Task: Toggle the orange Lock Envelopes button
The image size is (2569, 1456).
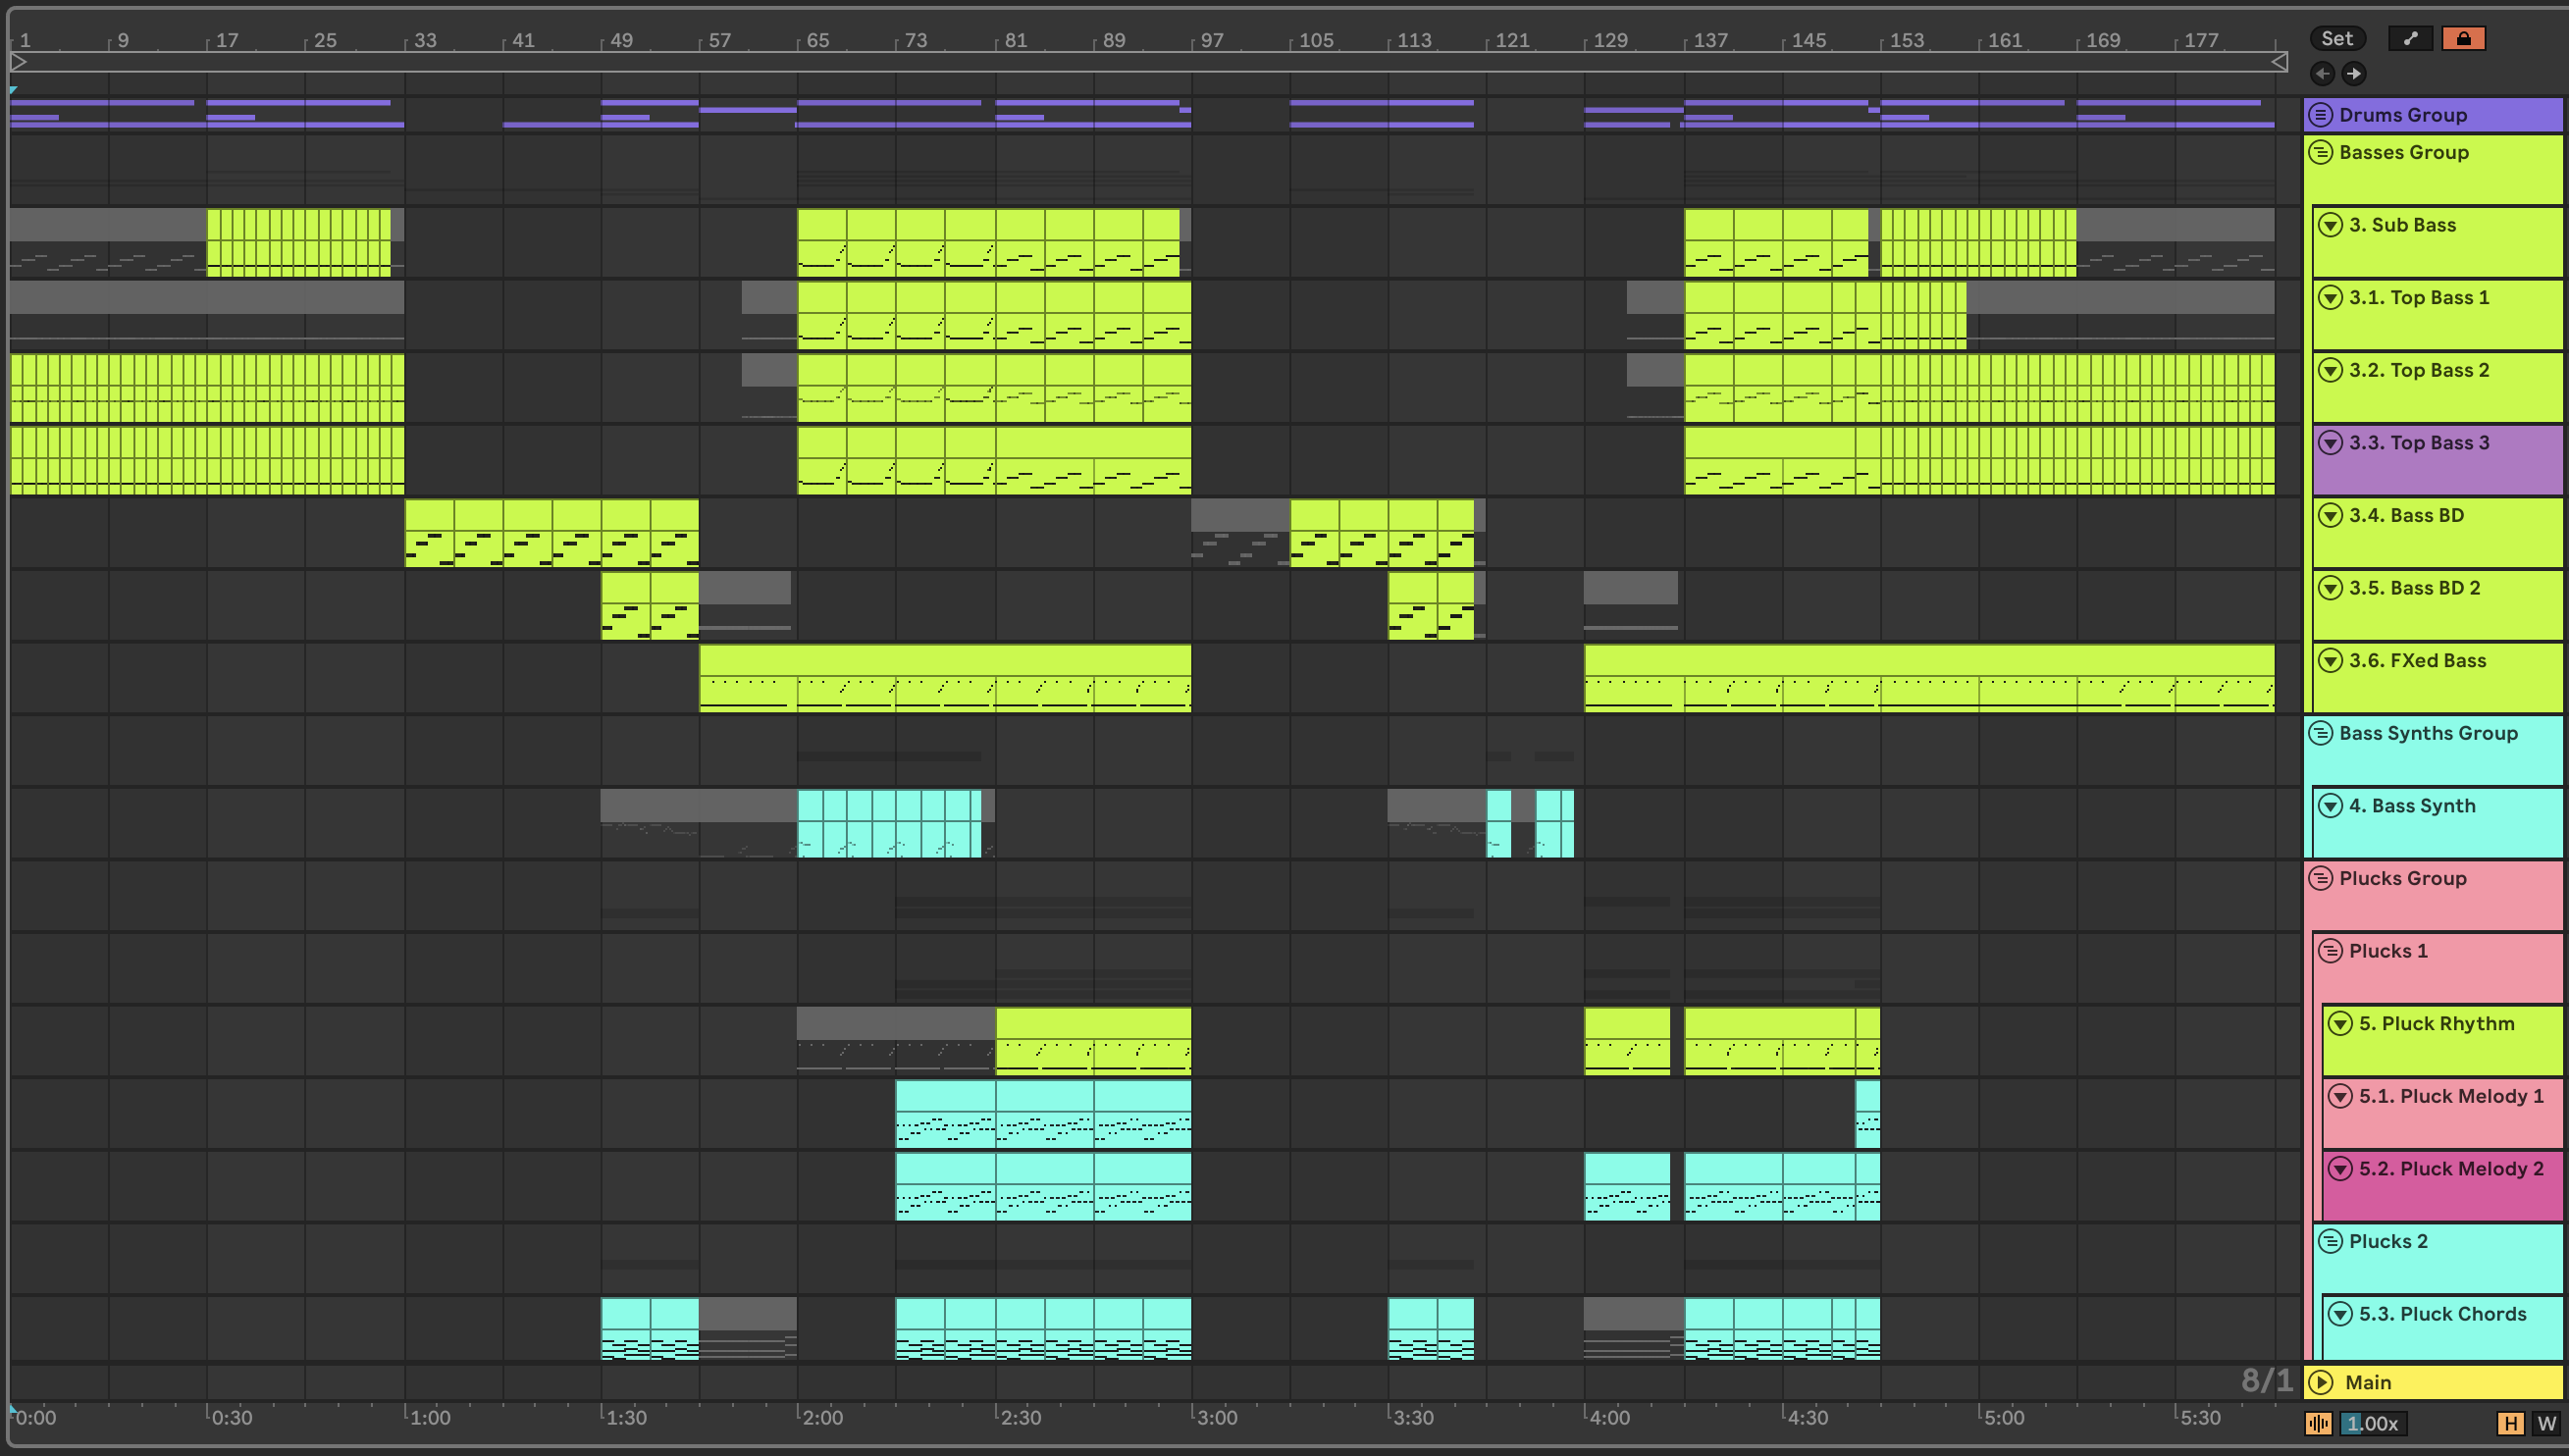Action: [x=2463, y=38]
